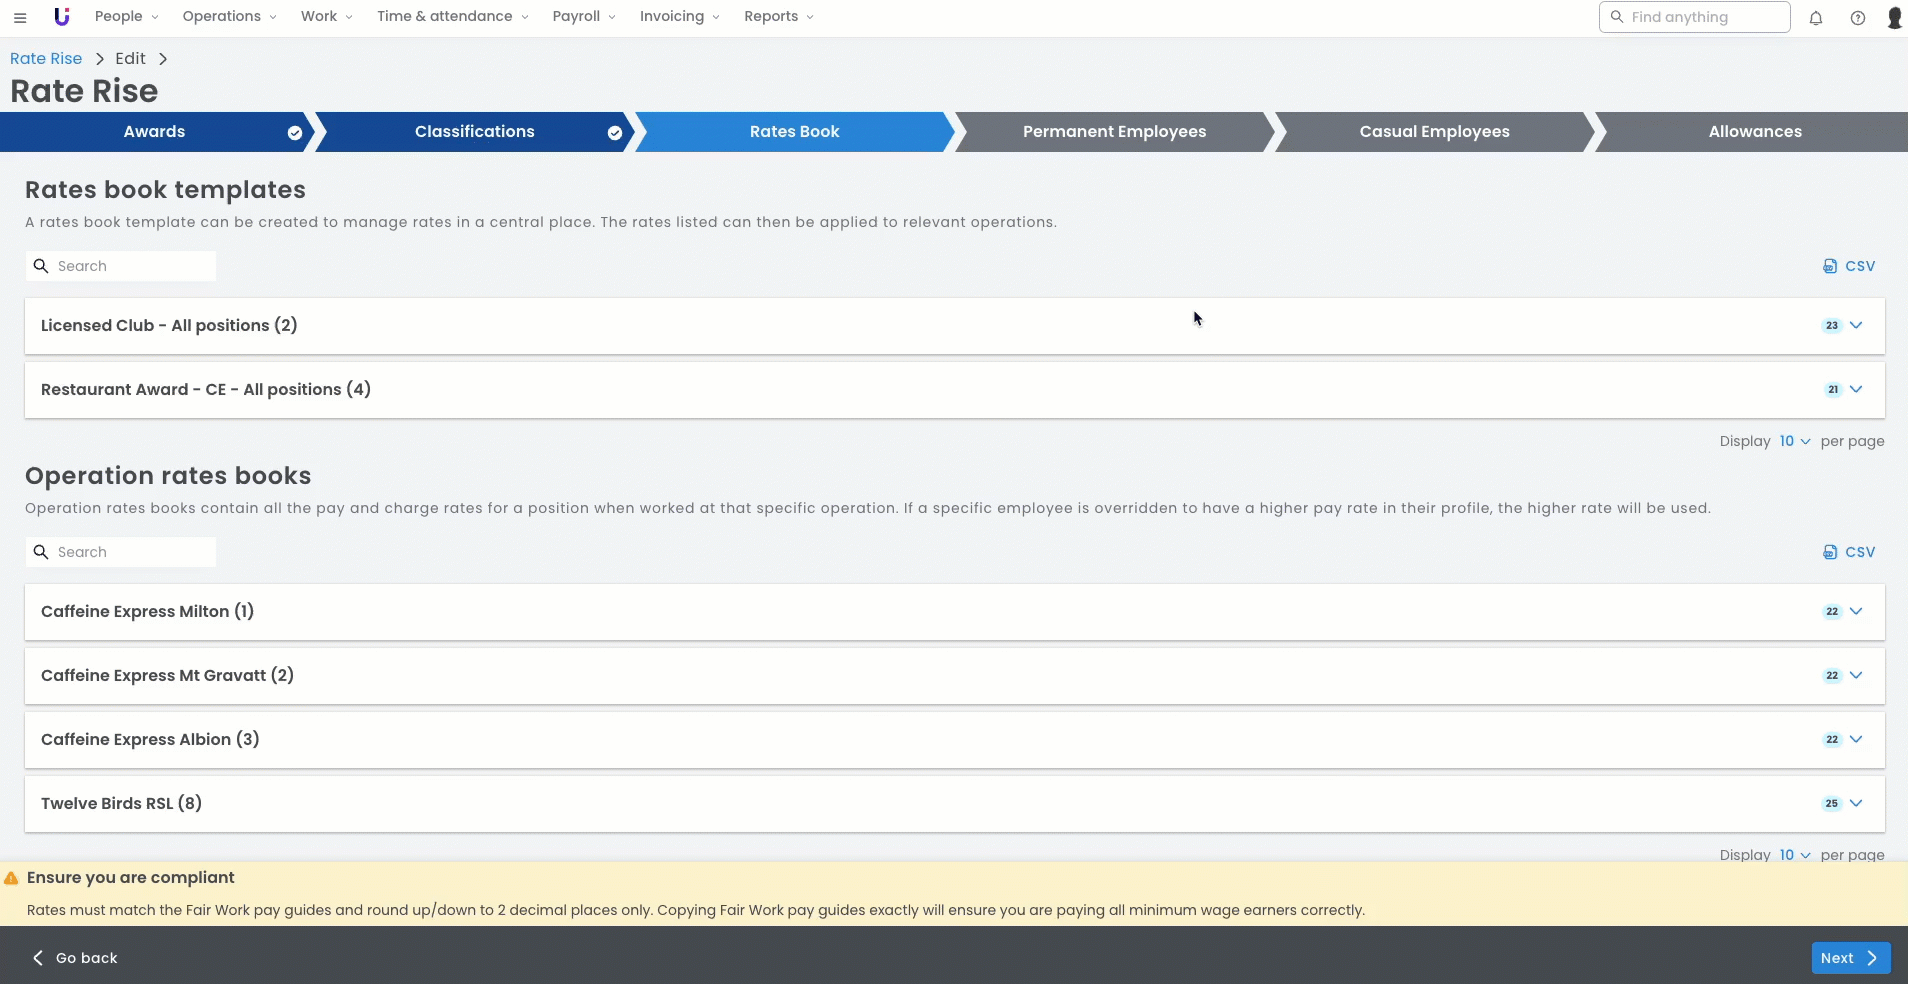The height and width of the screenshot is (984, 1908).
Task: Open the Payroll menu
Action: pyautogui.click(x=583, y=17)
